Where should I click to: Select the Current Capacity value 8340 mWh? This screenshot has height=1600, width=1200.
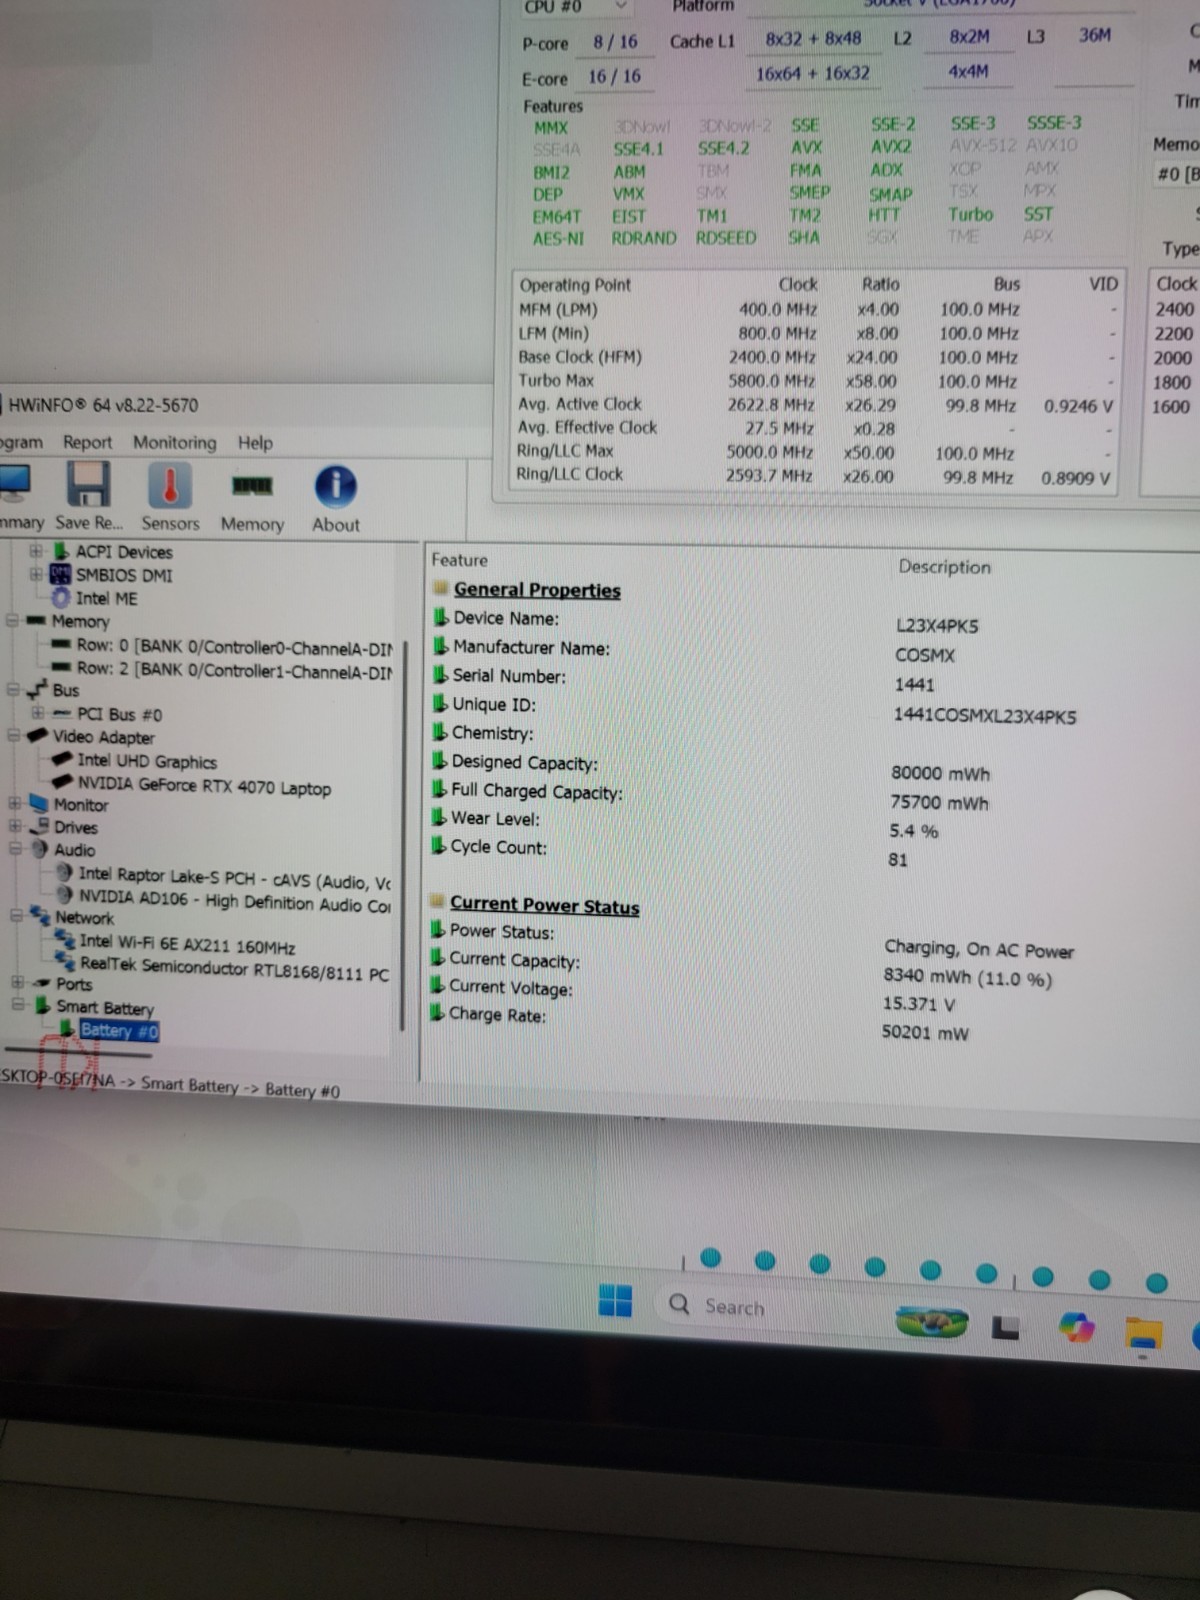pyautogui.click(x=967, y=977)
